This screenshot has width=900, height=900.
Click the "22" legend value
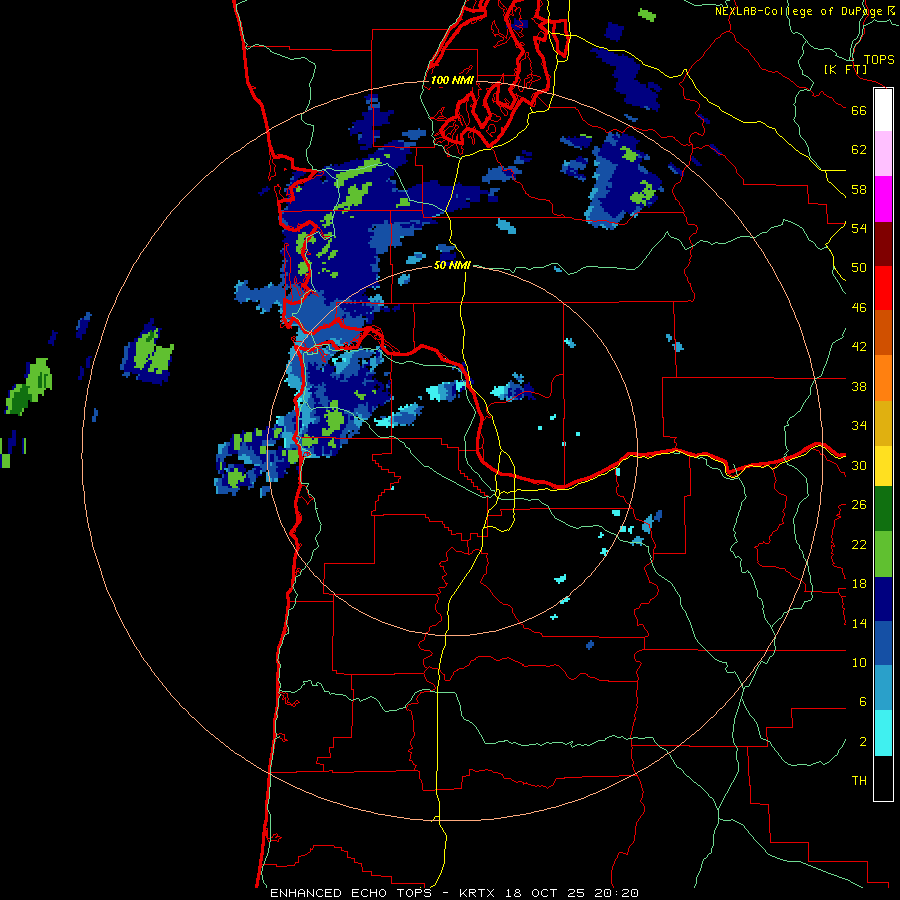(x=859, y=544)
